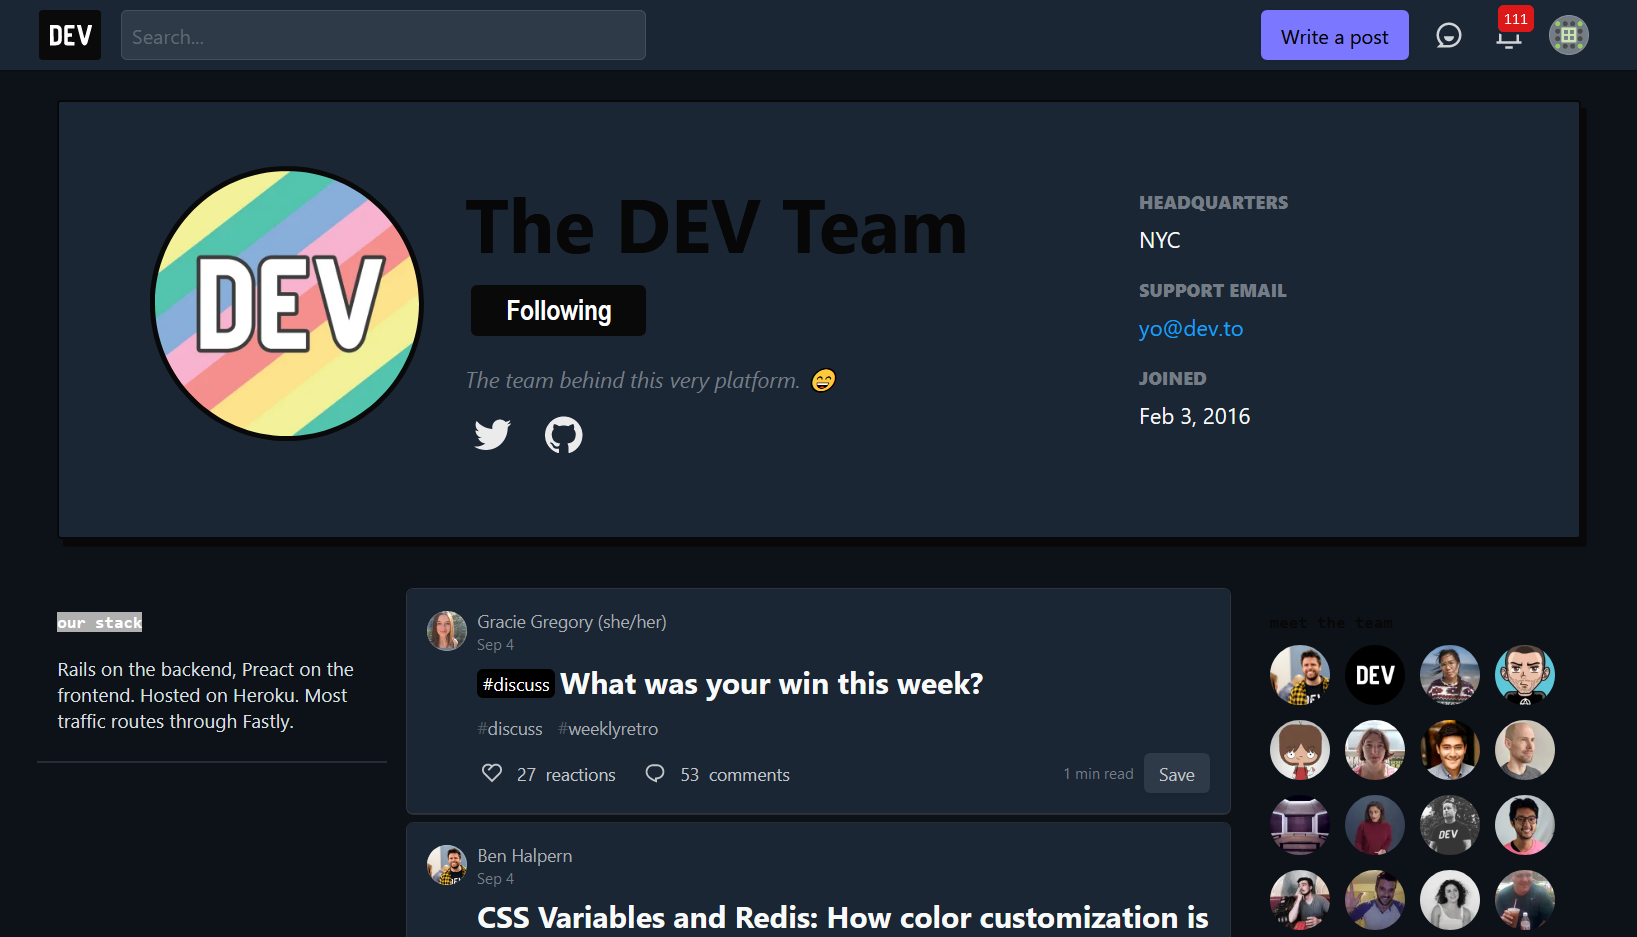This screenshot has width=1637, height=937.
Task: Click the heart reactions icon on Gracie's post
Action: (x=491, y=773)
